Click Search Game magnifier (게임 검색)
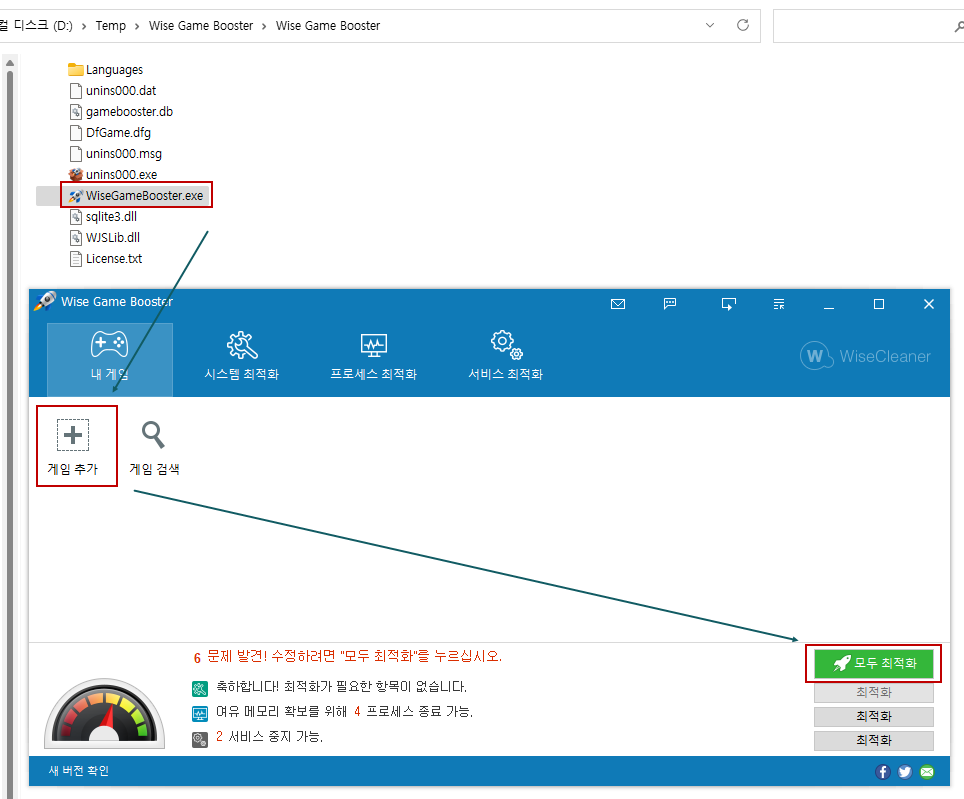 (154, 447)
